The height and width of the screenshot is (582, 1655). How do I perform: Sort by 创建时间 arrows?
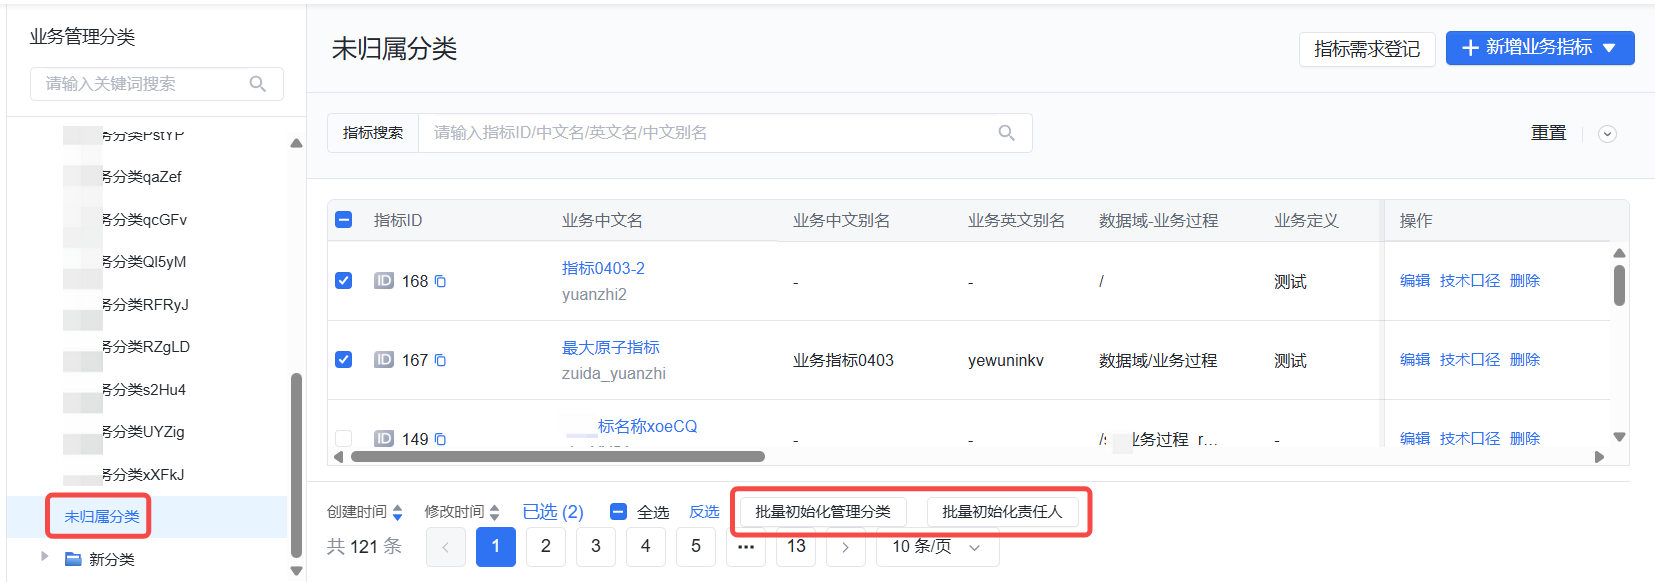point(397,512)
